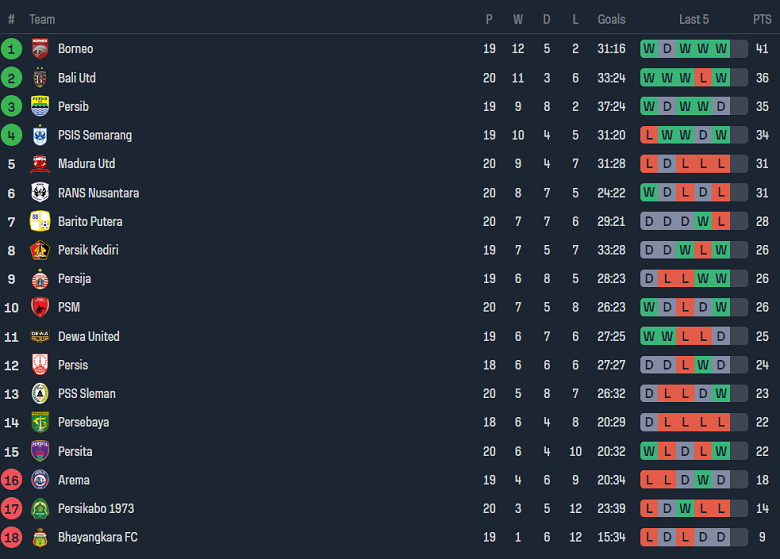Click the Borneo club crest icon
The height and width of the screenshot is (559, 780).
point(40,48)
